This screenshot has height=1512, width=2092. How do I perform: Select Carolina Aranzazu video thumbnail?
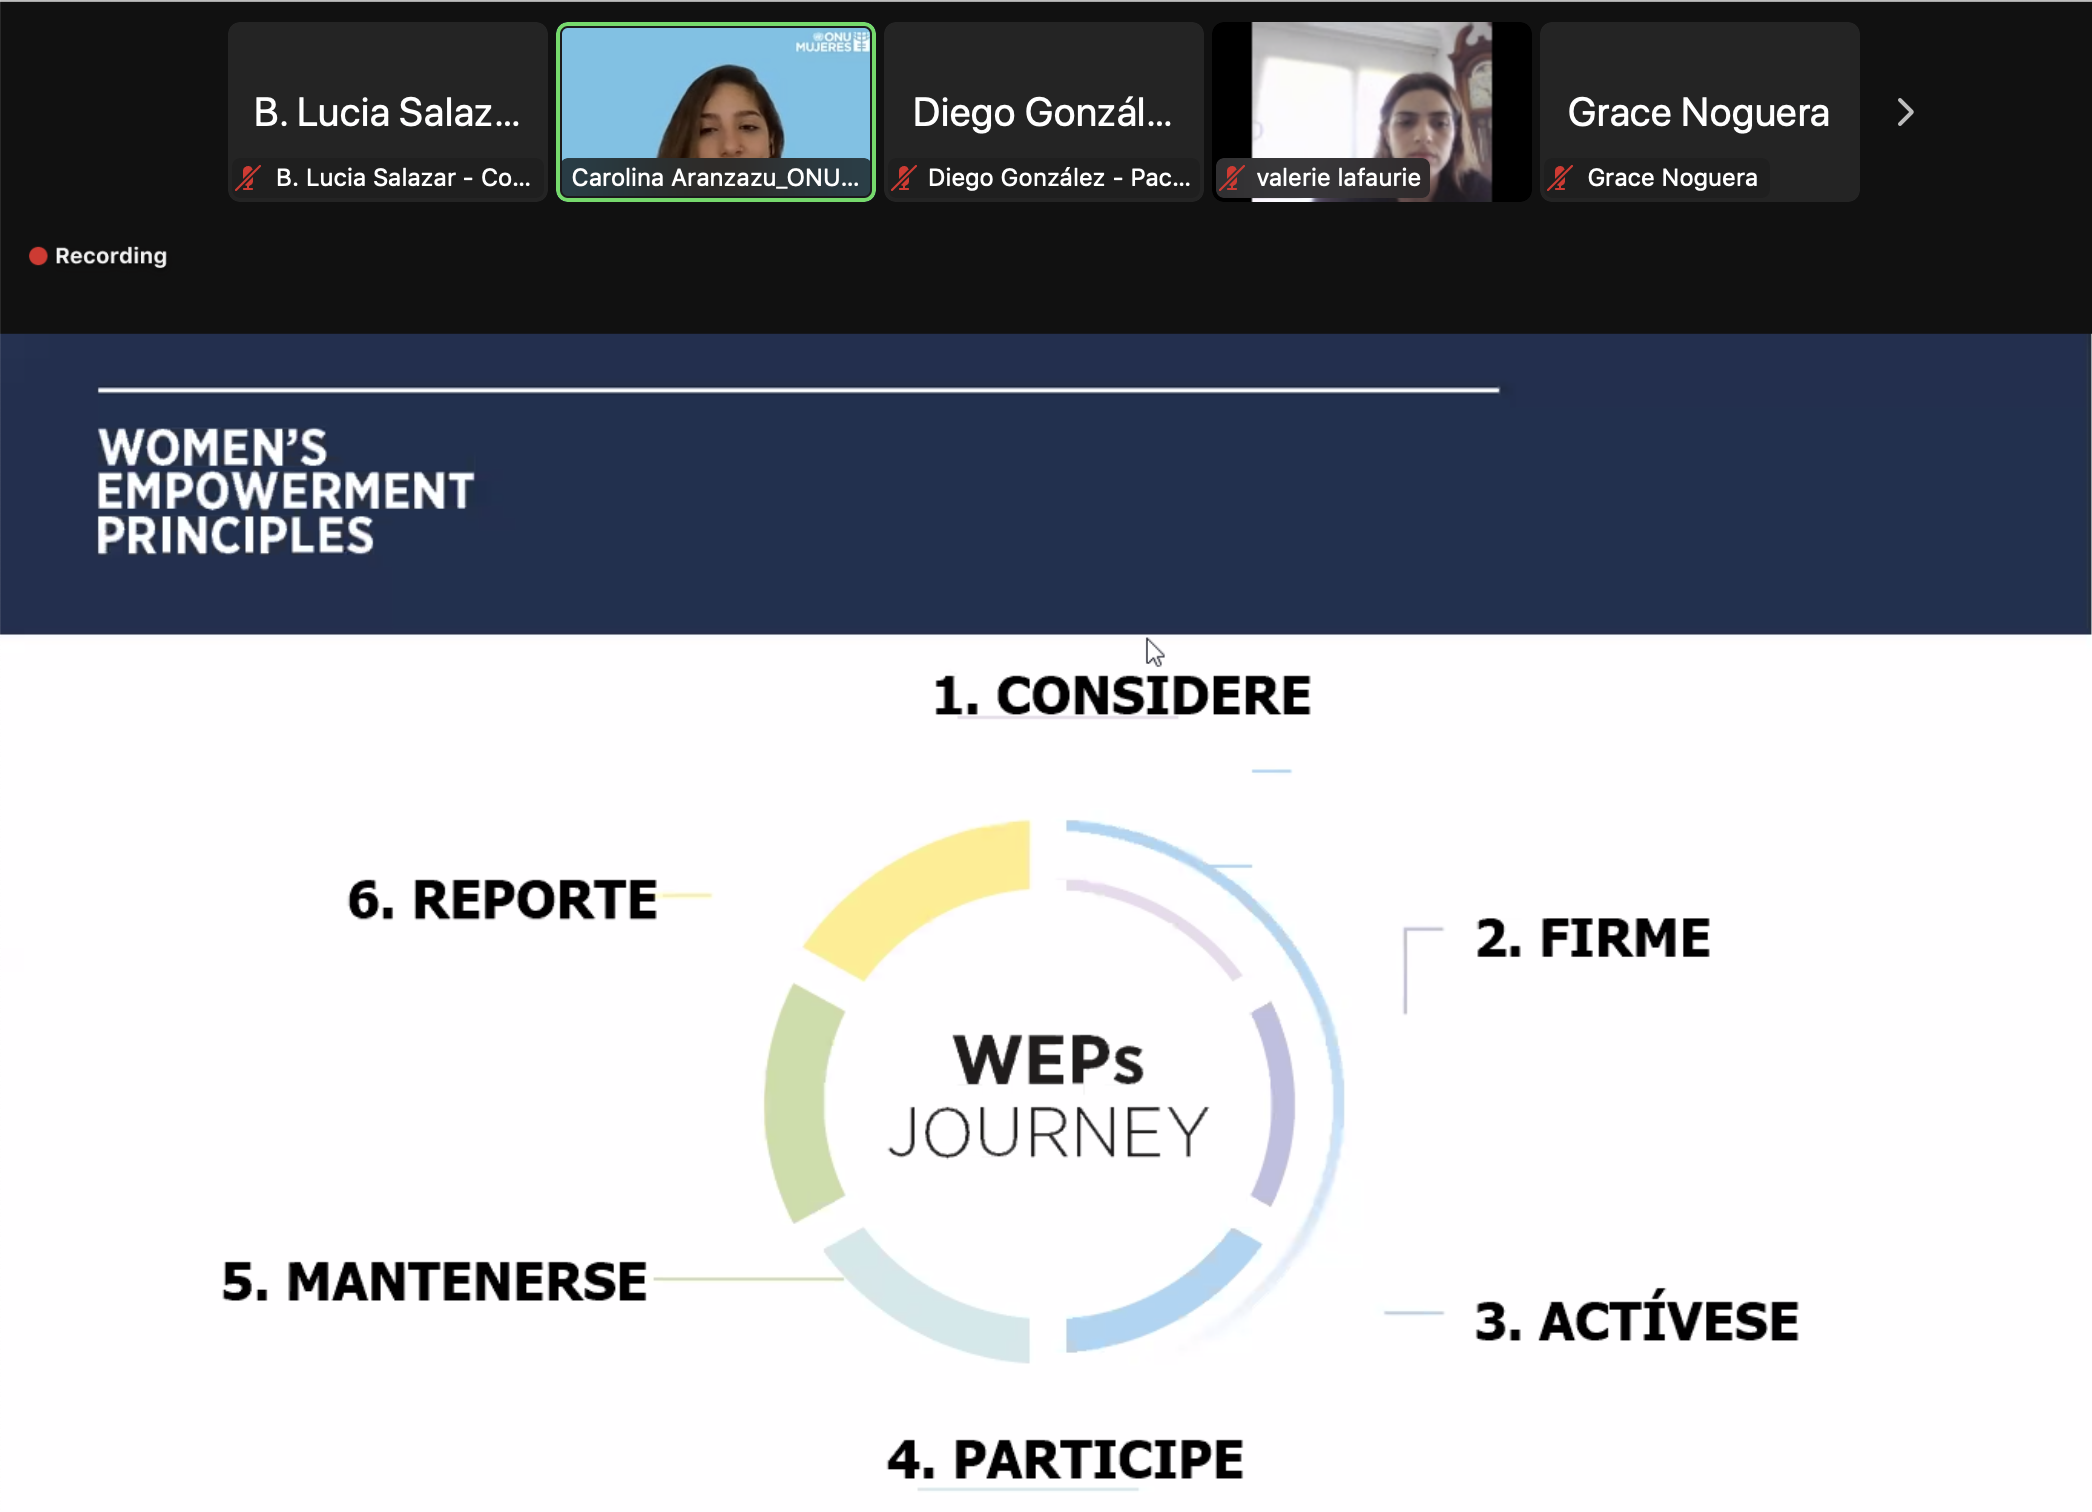tap(716, 112)
